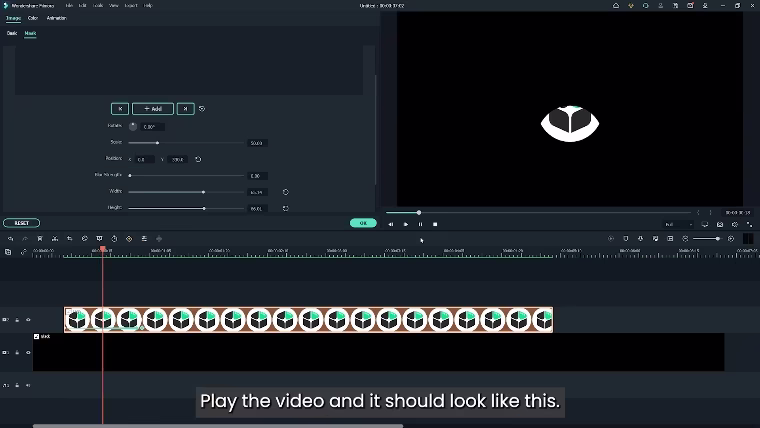
Task: Adjust the Width slider handle
Action: [203, 192]
